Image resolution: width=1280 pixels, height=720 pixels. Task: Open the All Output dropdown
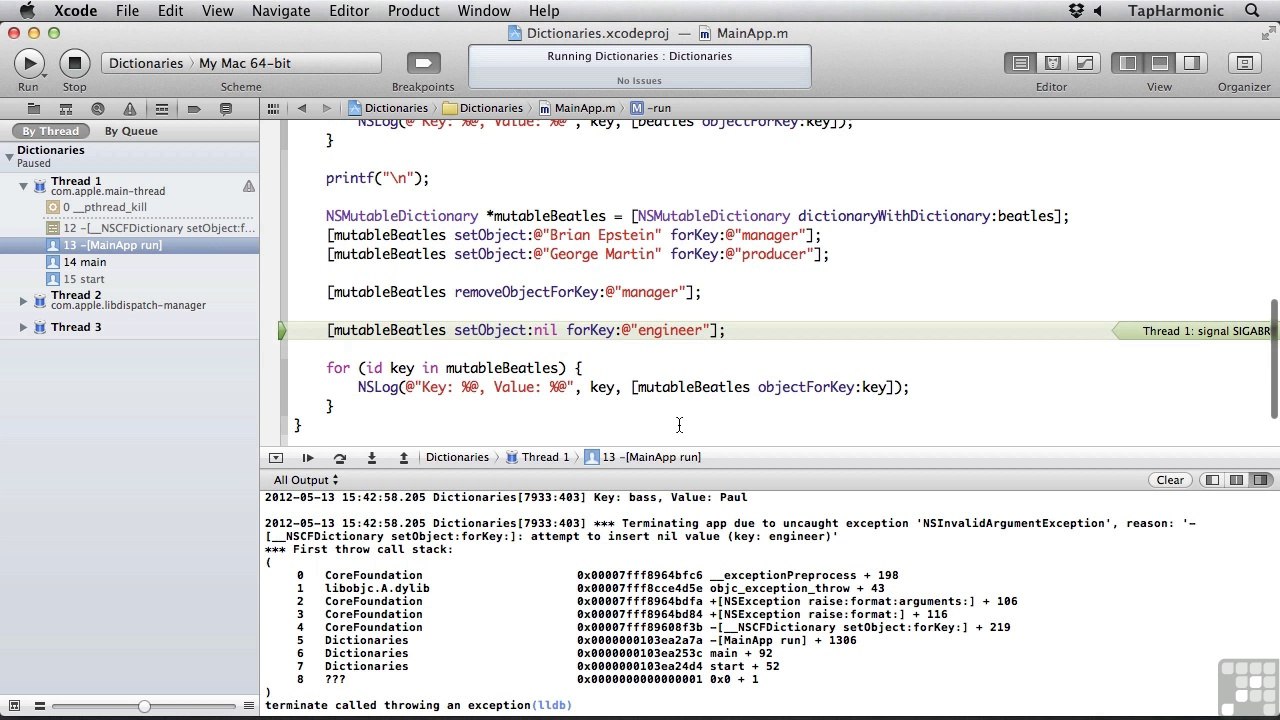[x=306, y=480]
